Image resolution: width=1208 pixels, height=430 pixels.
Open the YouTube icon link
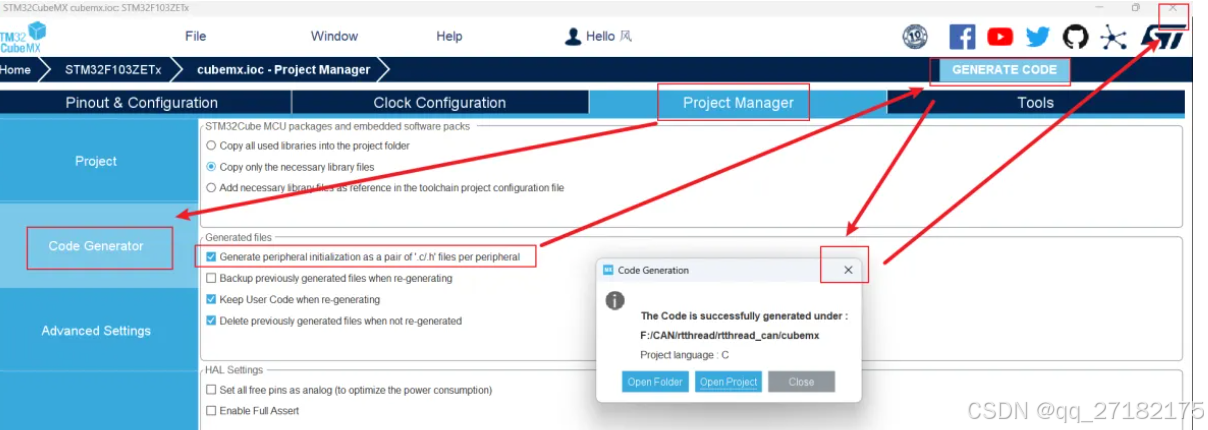click(1000, 37)
